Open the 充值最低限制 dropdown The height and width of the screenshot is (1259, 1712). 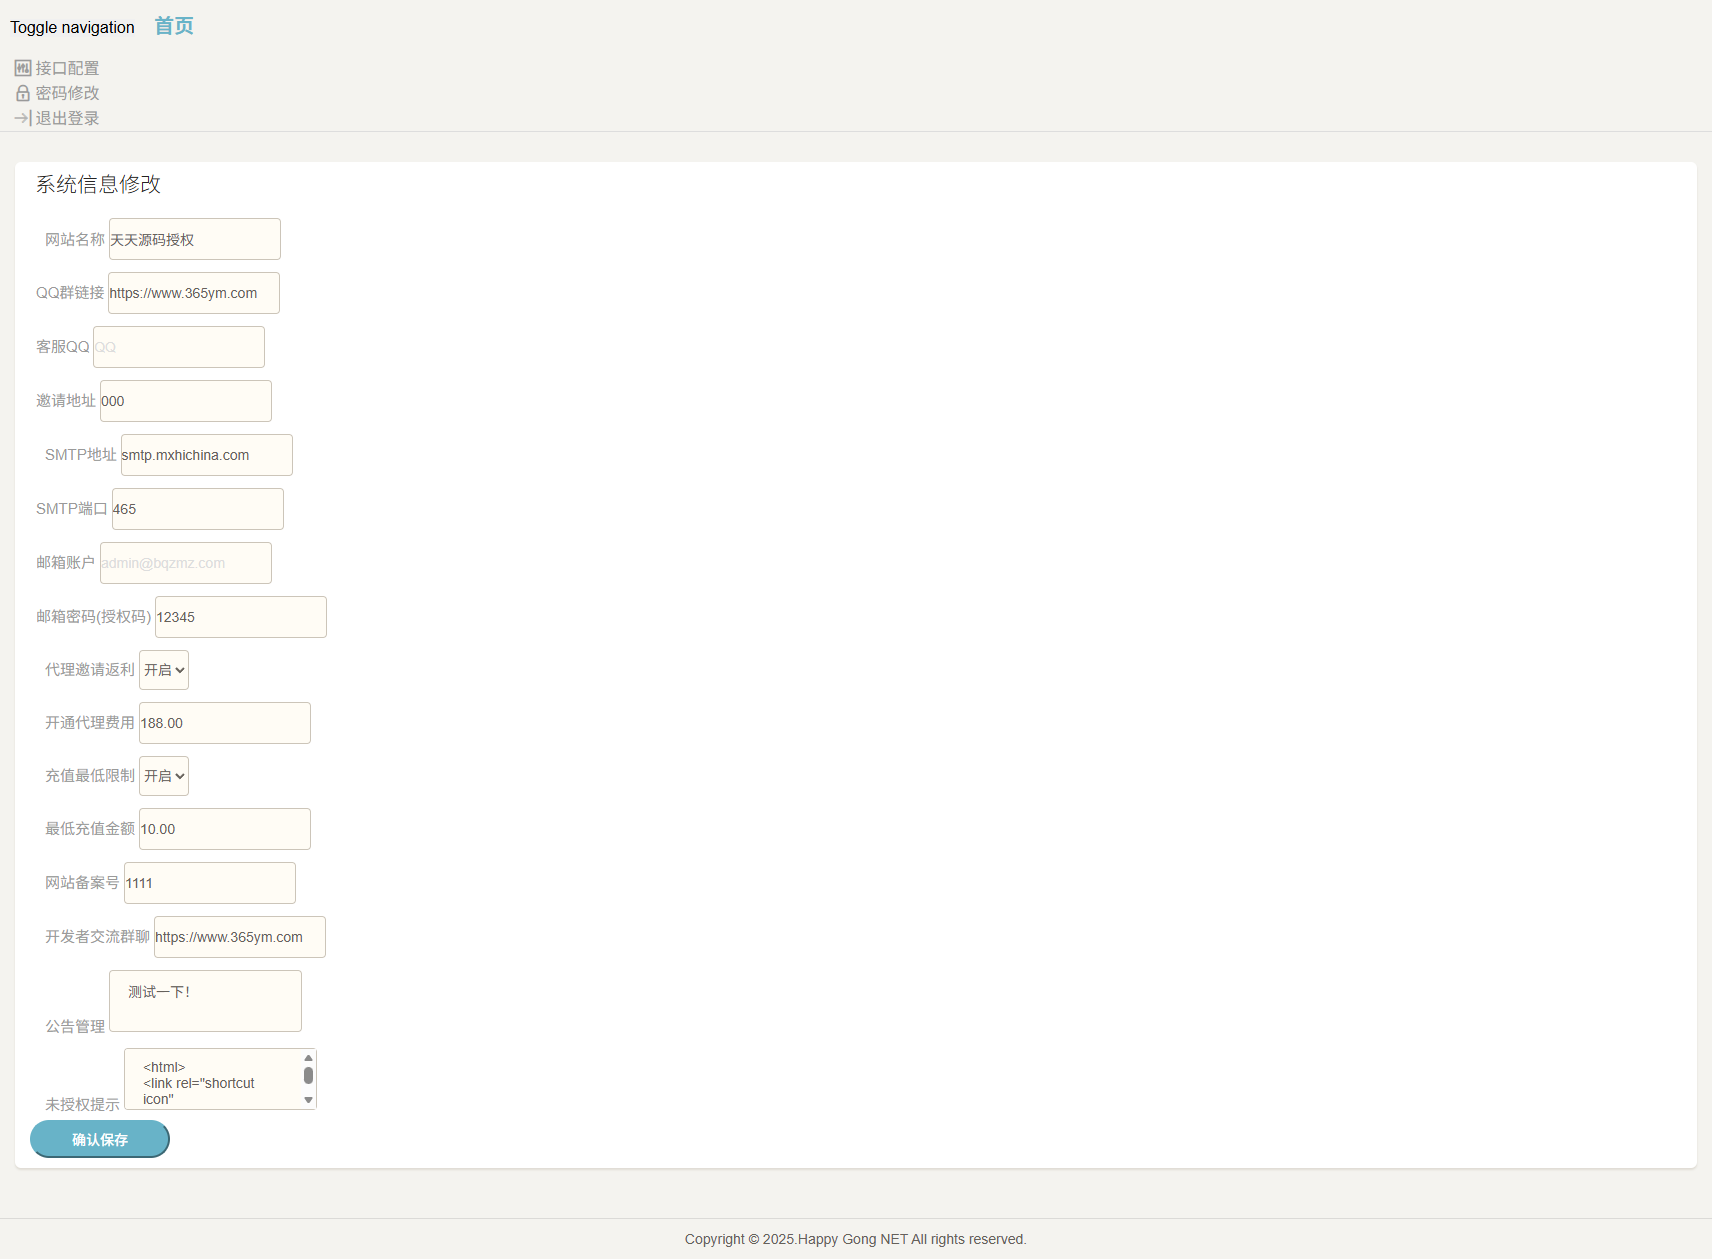point(164,776)
